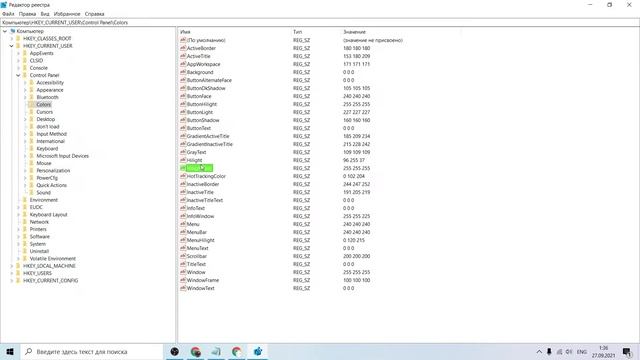Image resolution: width=640 pixels, height=360 pixels.
Task: Expand HKEY_USERS node arrow
Action: (x=11, y=273)
